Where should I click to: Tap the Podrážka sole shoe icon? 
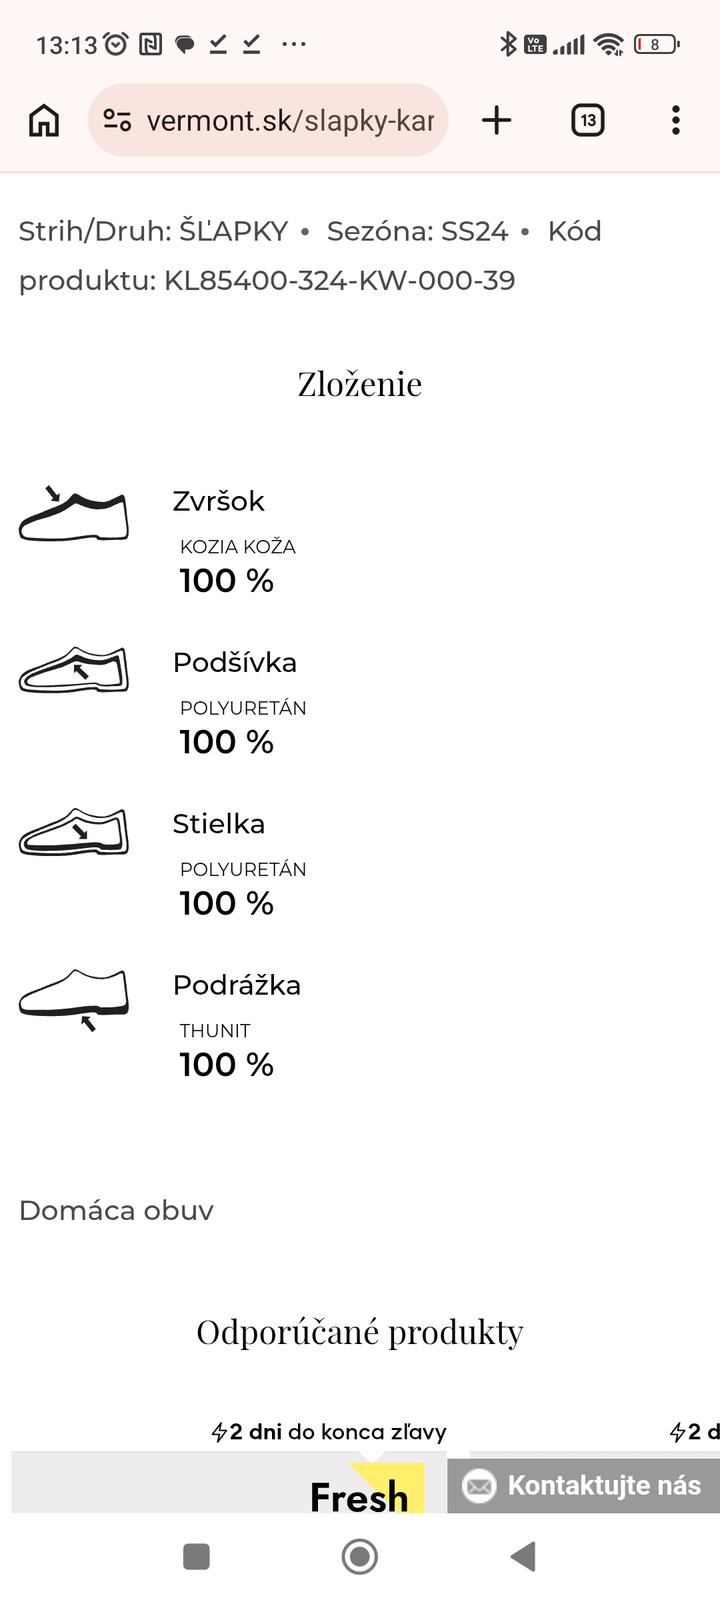pyautogui.click(x=74, y=997)
